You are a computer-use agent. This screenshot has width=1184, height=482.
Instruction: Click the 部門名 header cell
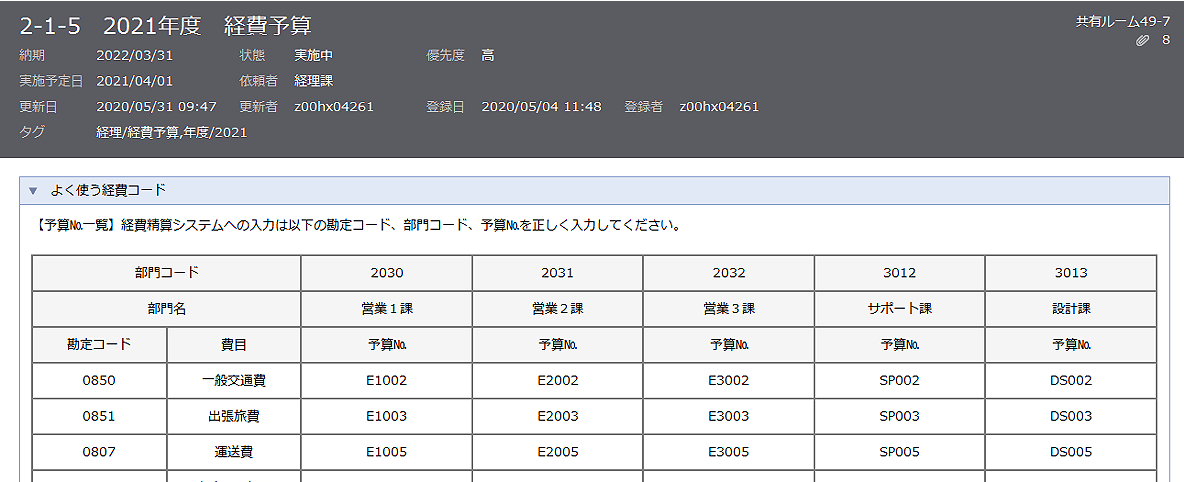click(x=166, y=309)
